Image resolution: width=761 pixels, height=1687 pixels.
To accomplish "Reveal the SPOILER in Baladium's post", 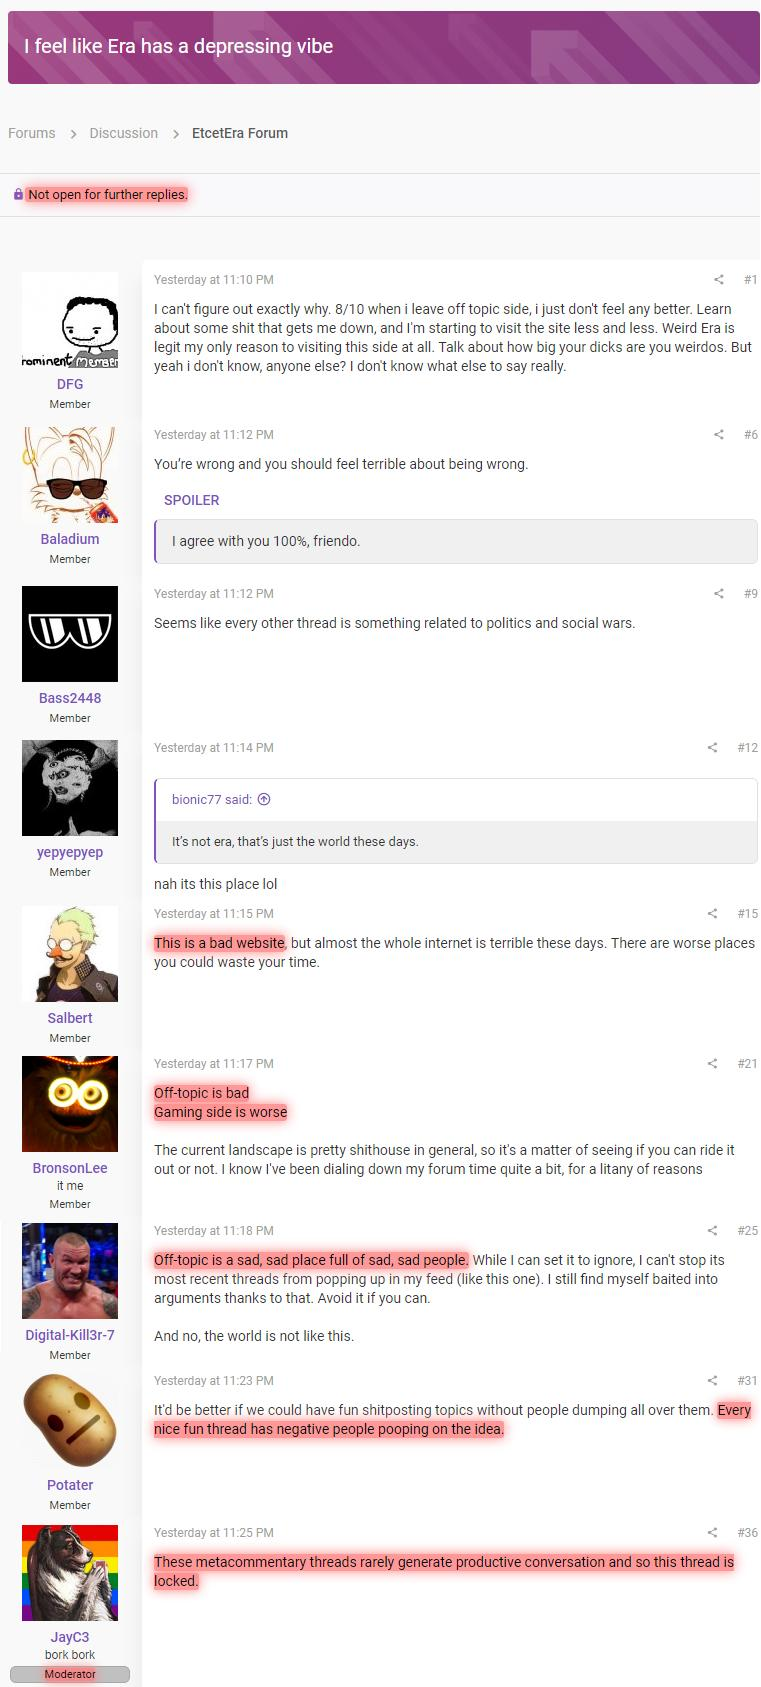I will click(x=192, y=500).
